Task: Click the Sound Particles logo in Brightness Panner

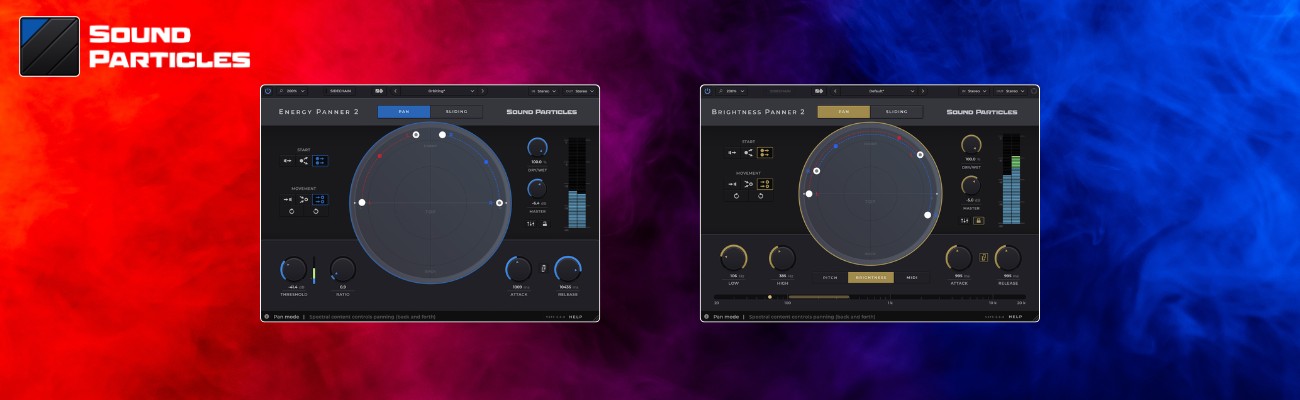Action: tap(981, 112)
